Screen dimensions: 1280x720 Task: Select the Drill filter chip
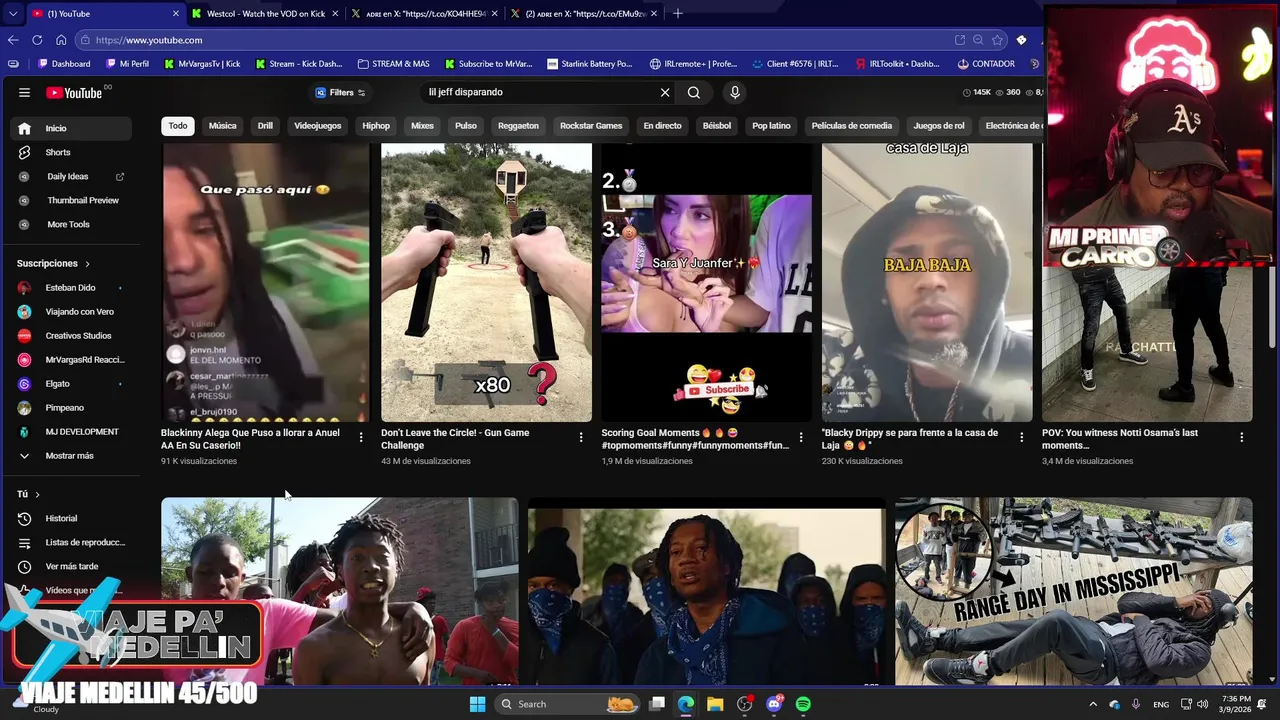(265, 126)
